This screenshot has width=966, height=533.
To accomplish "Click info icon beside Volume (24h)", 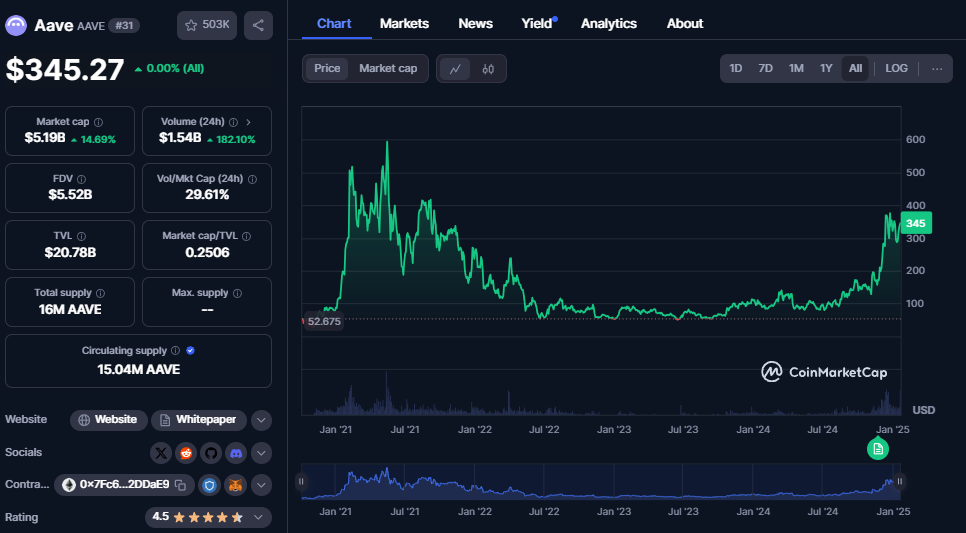I will 233,122.
